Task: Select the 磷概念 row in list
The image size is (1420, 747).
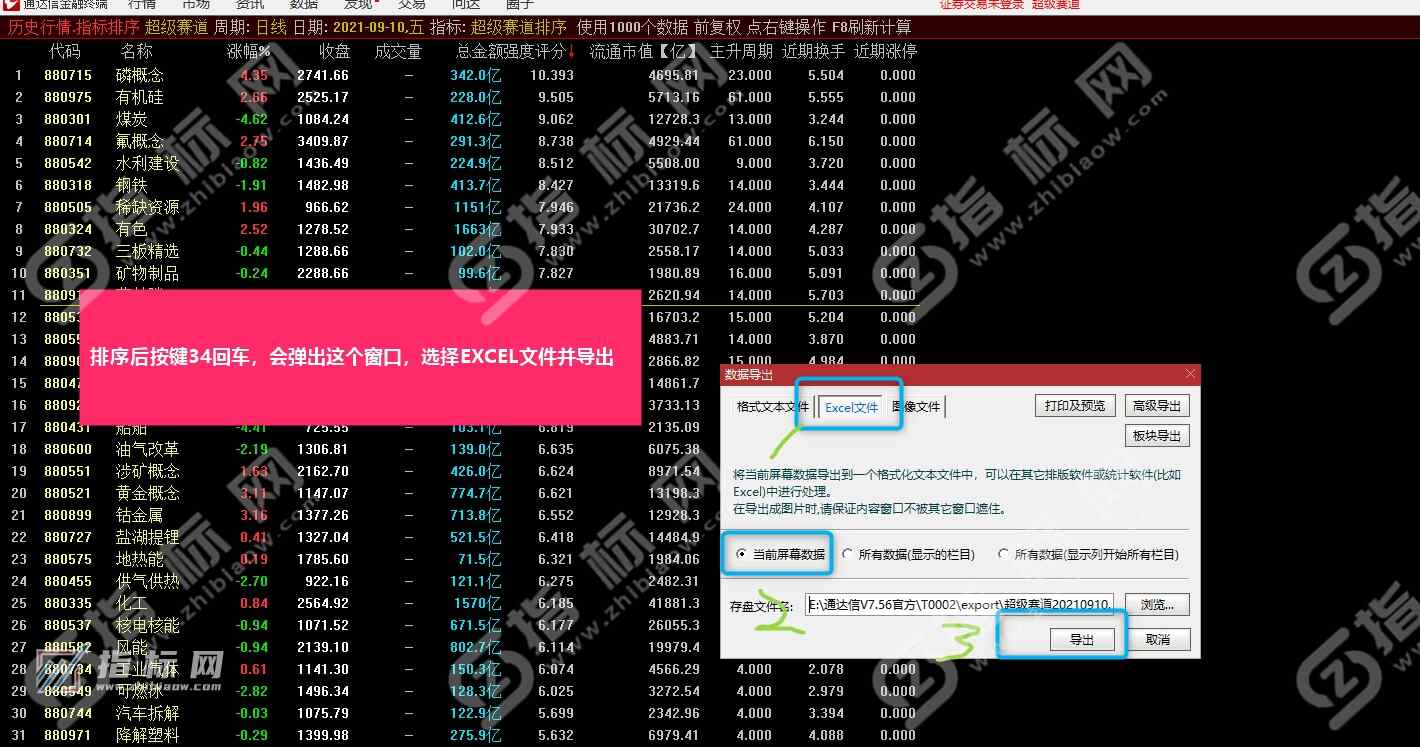Action: pos(140,75)
